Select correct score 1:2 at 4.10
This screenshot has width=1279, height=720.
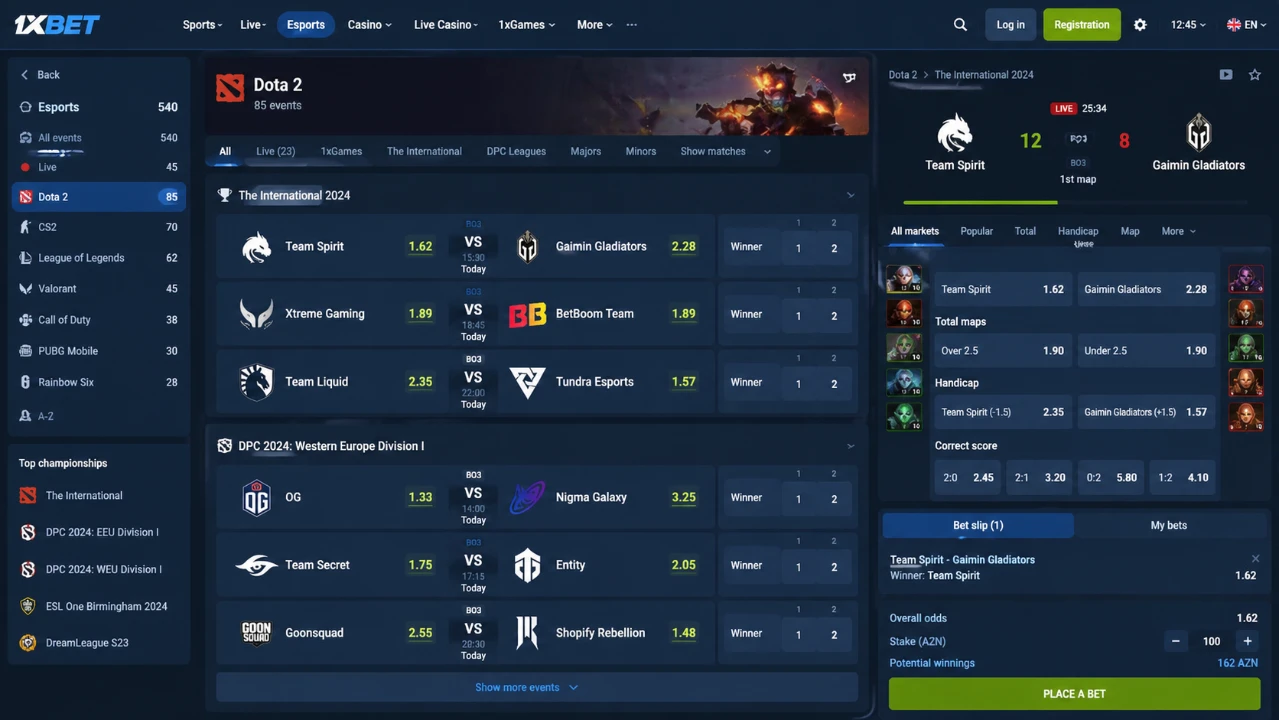point(1183,478)
